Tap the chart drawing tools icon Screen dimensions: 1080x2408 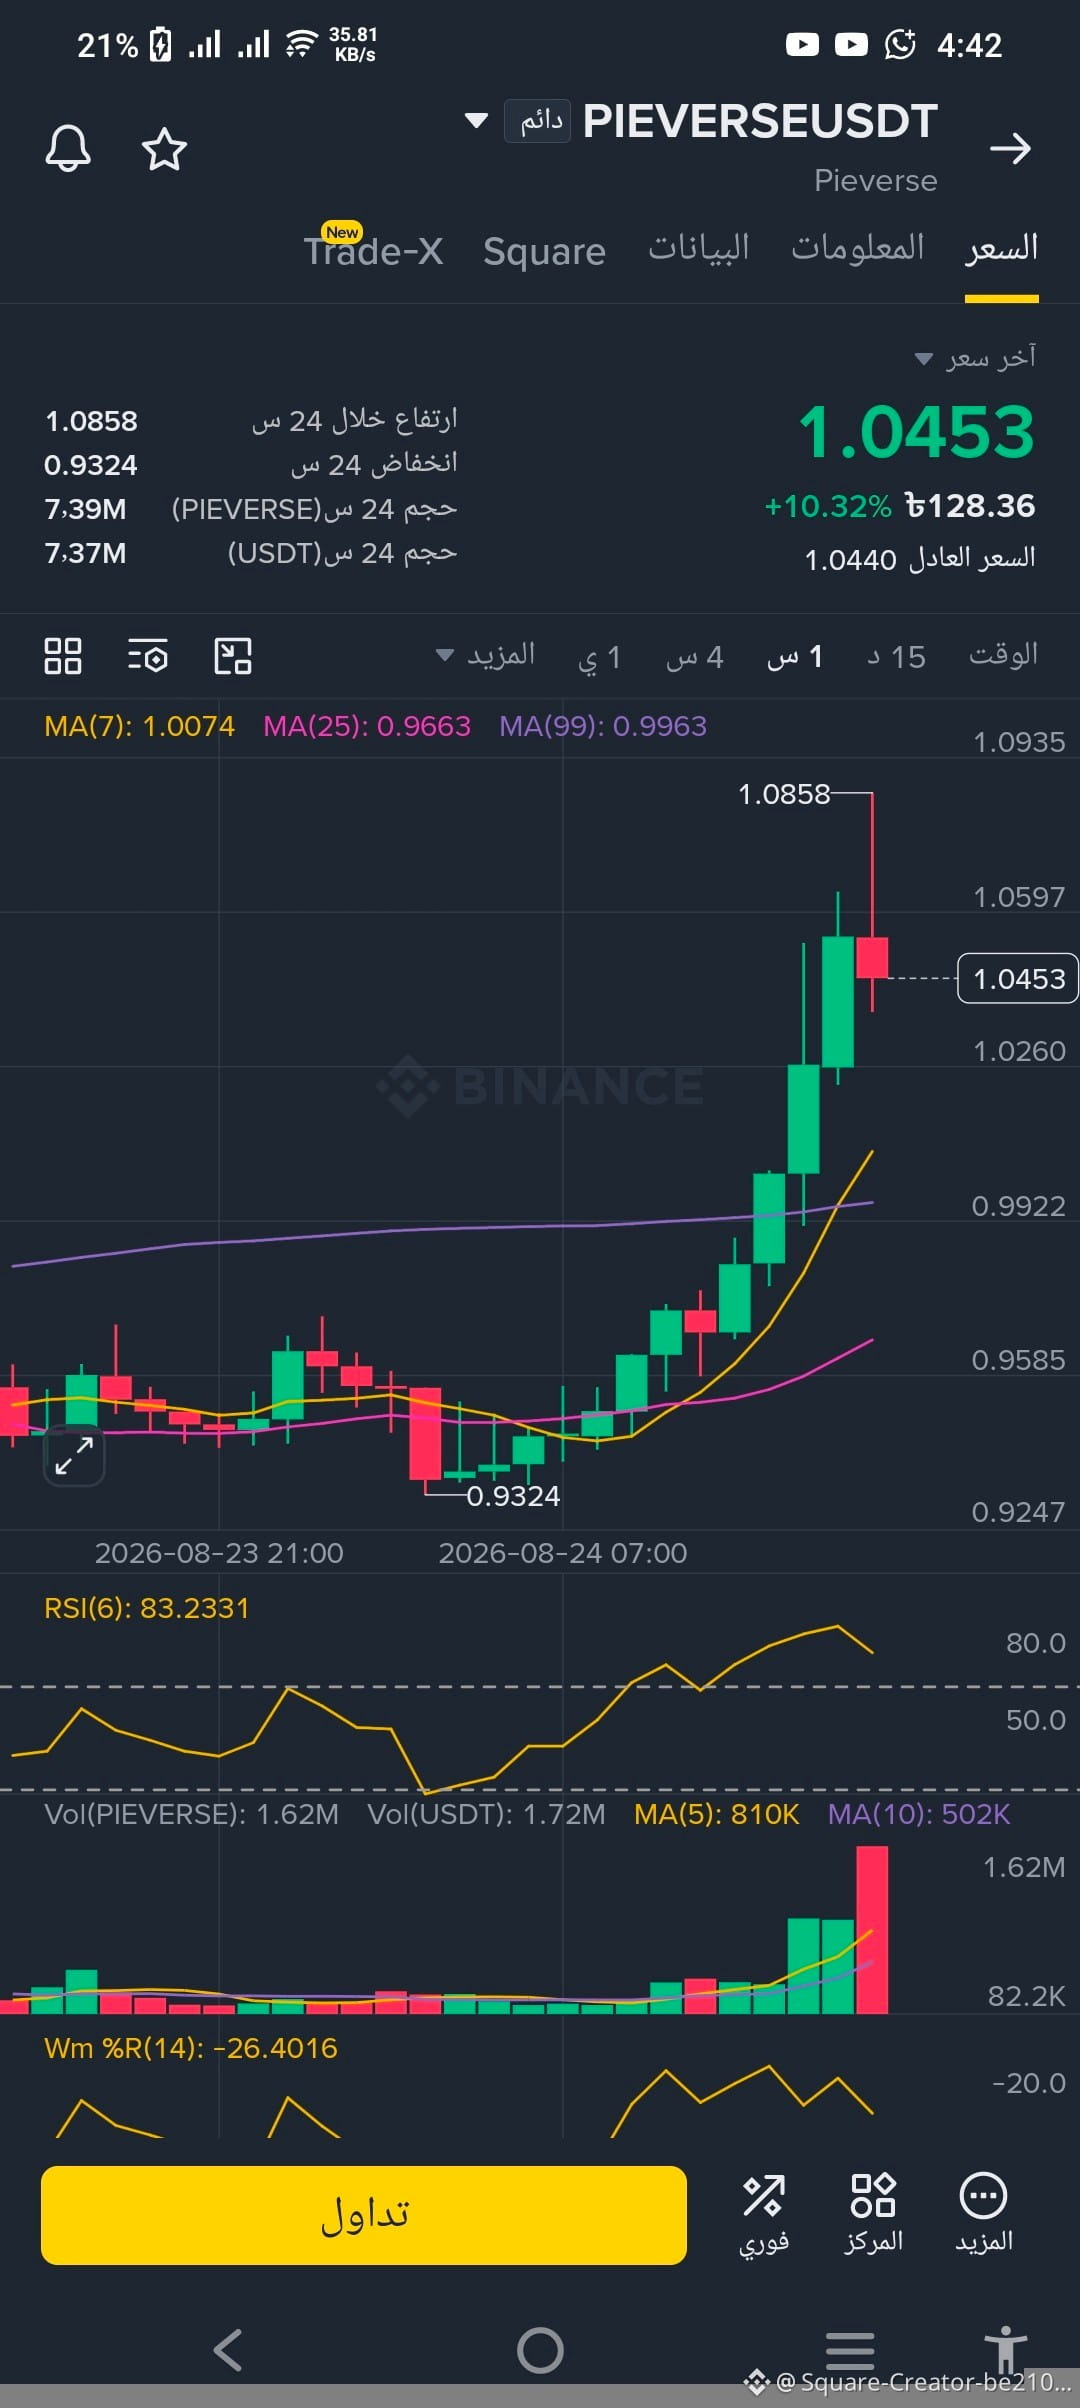233,656
